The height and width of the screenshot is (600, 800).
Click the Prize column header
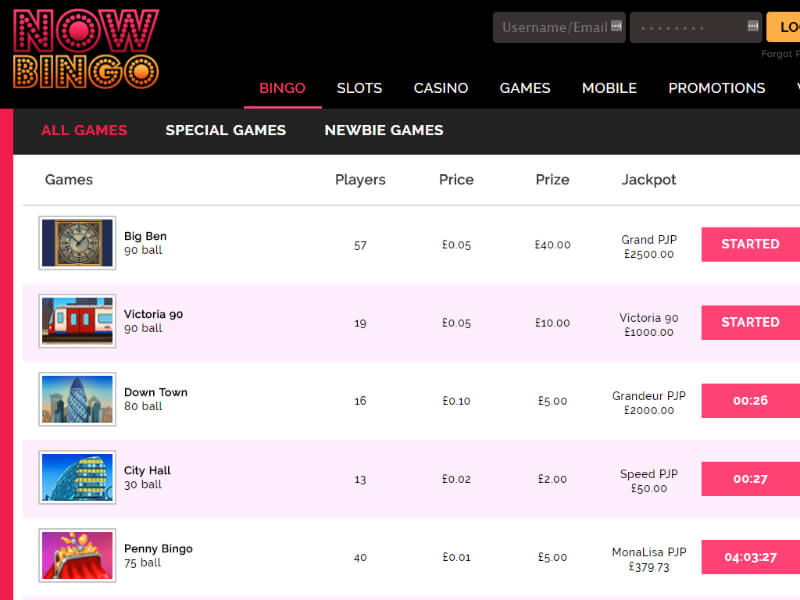click(552, 180)
